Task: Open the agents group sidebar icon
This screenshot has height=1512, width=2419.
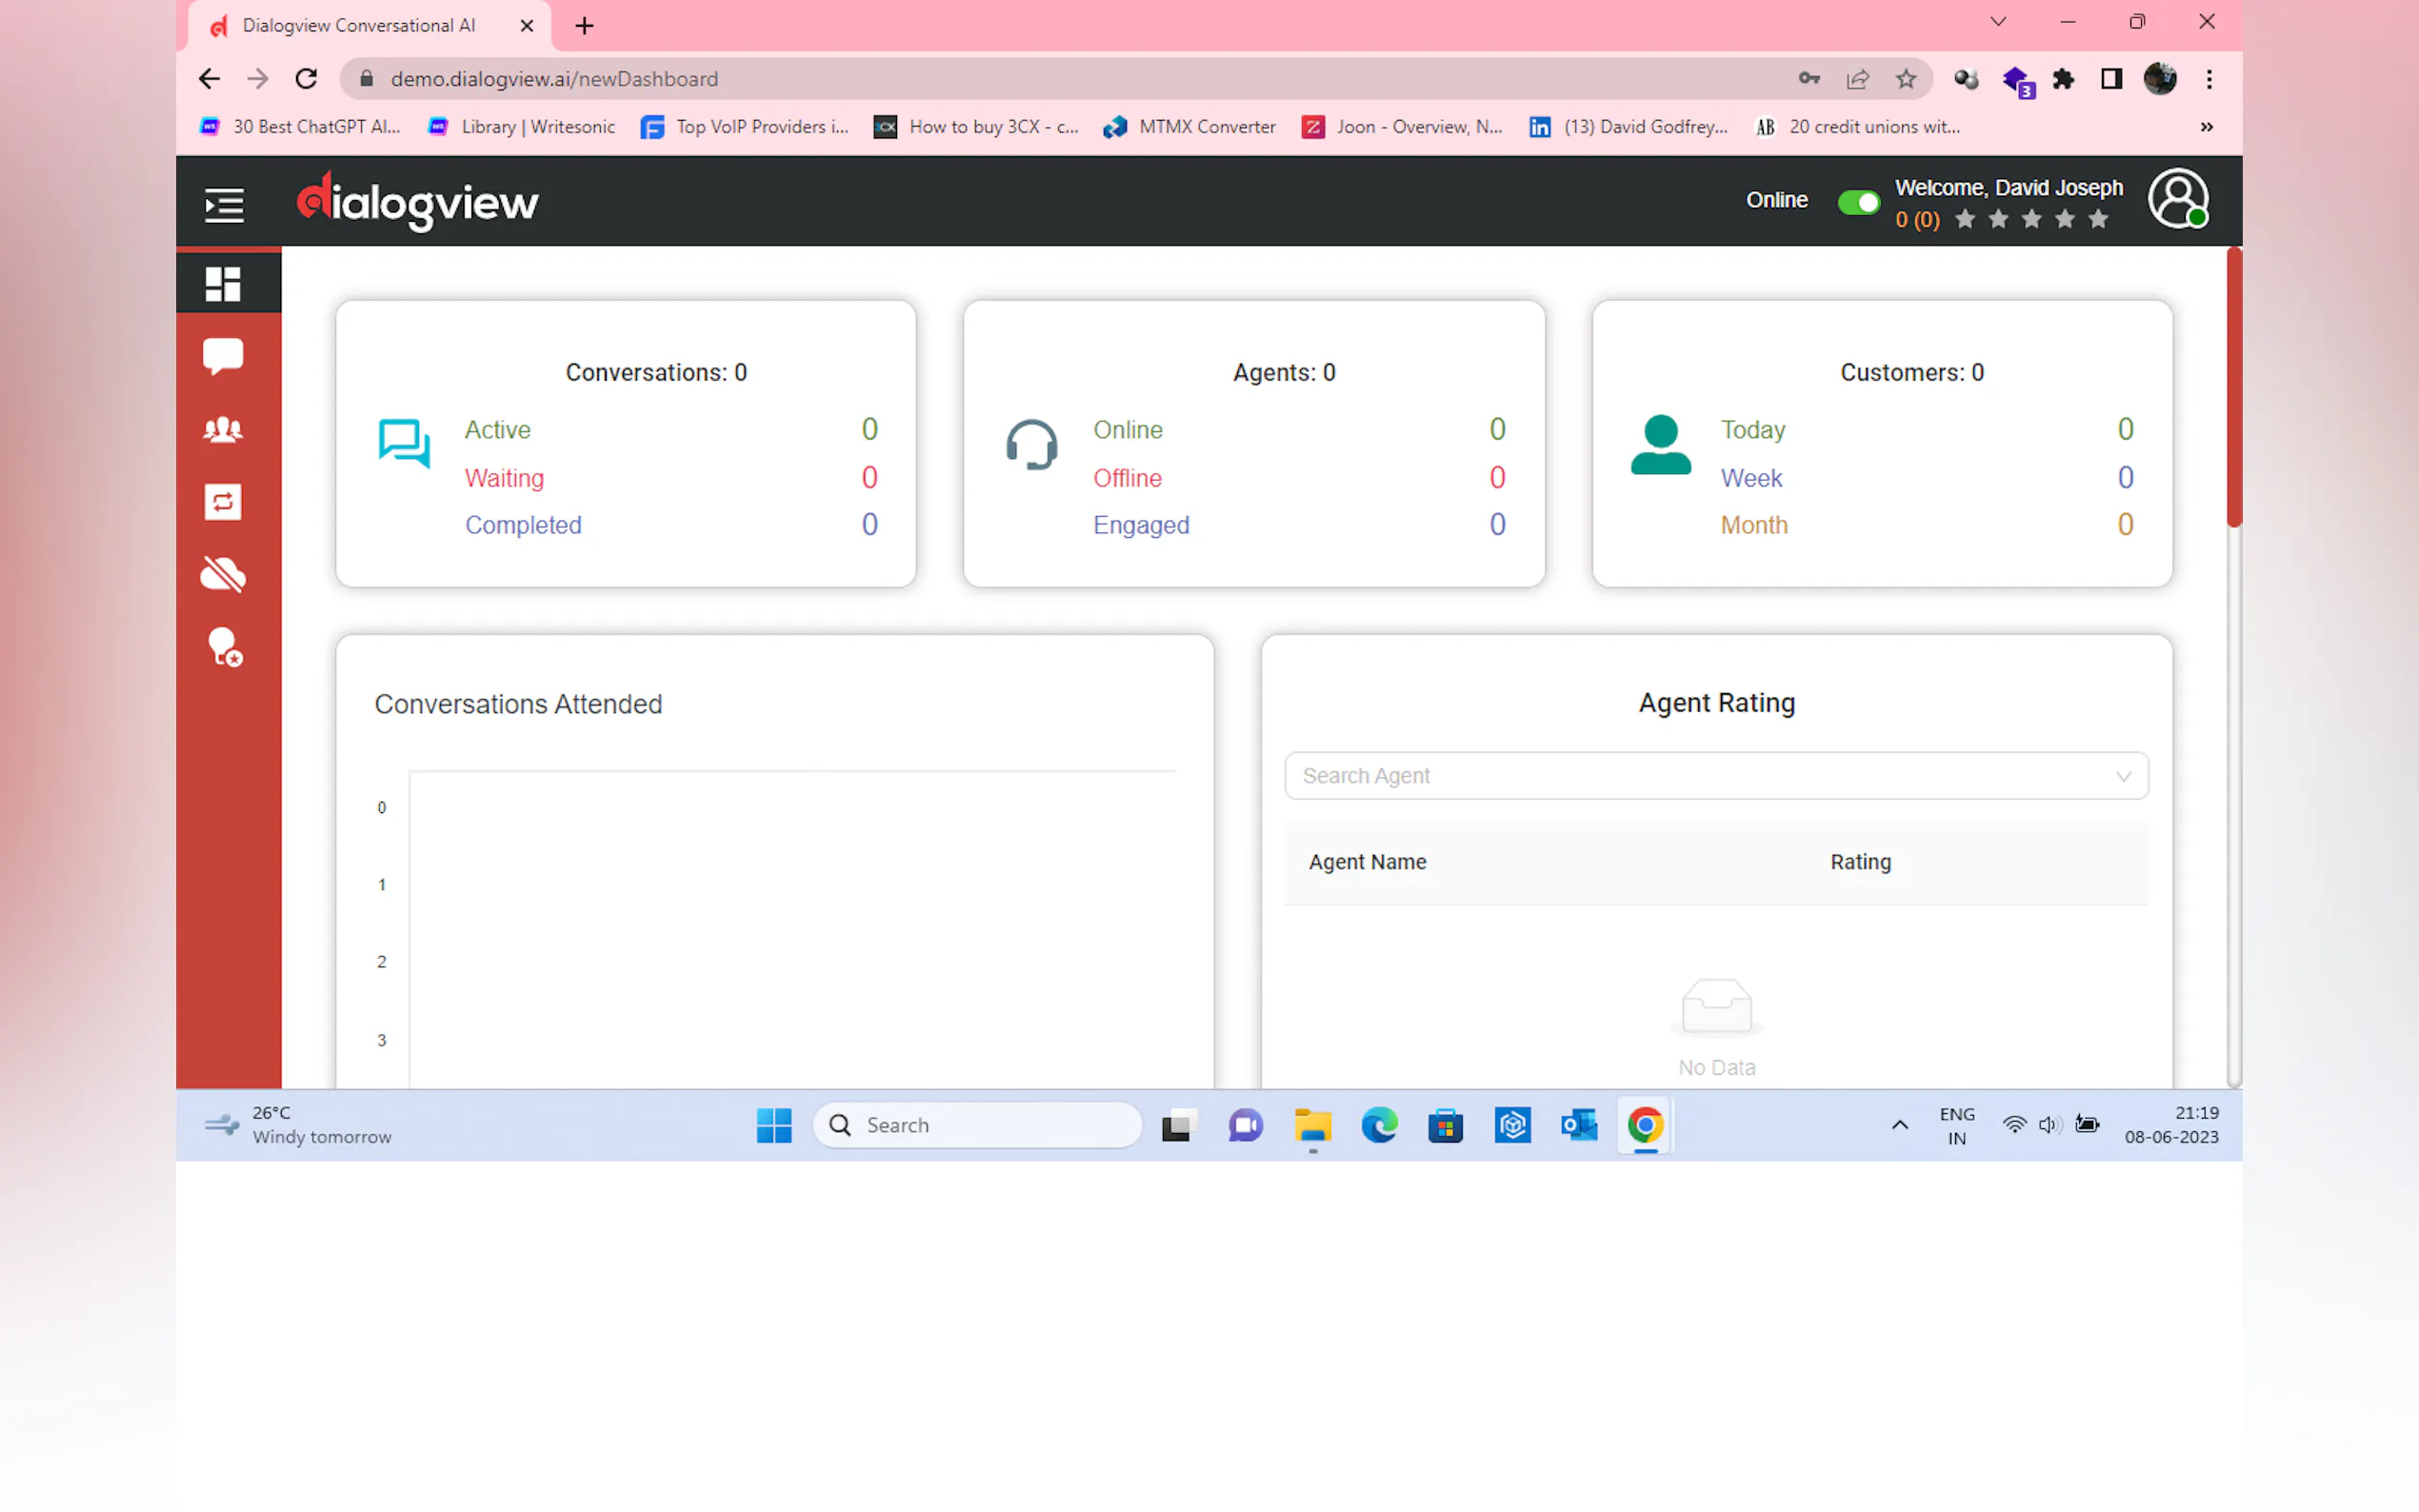Action: [x=223, y=430]
